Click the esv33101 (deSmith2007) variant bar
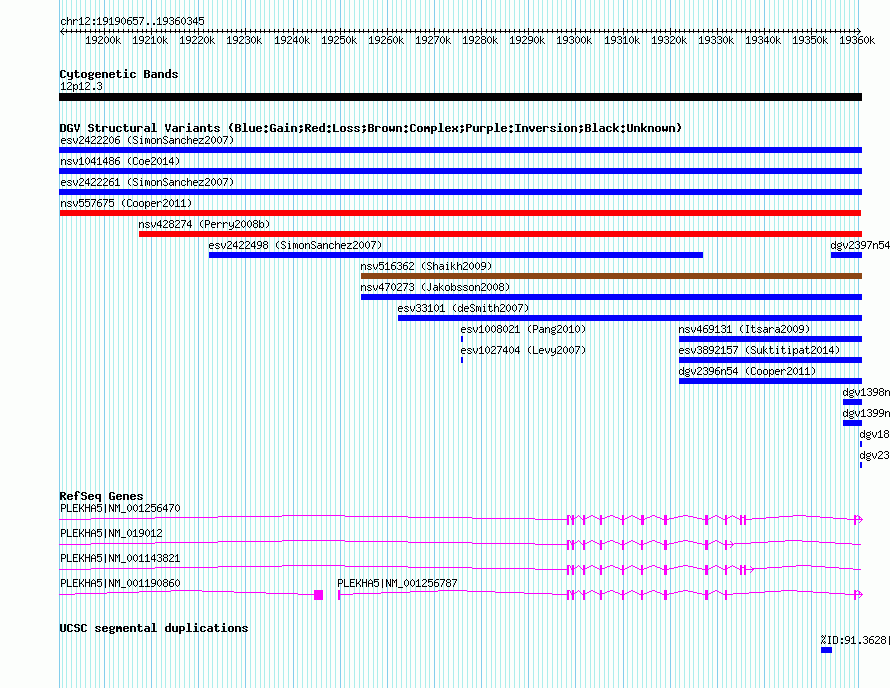 click(x=630, y=318)
